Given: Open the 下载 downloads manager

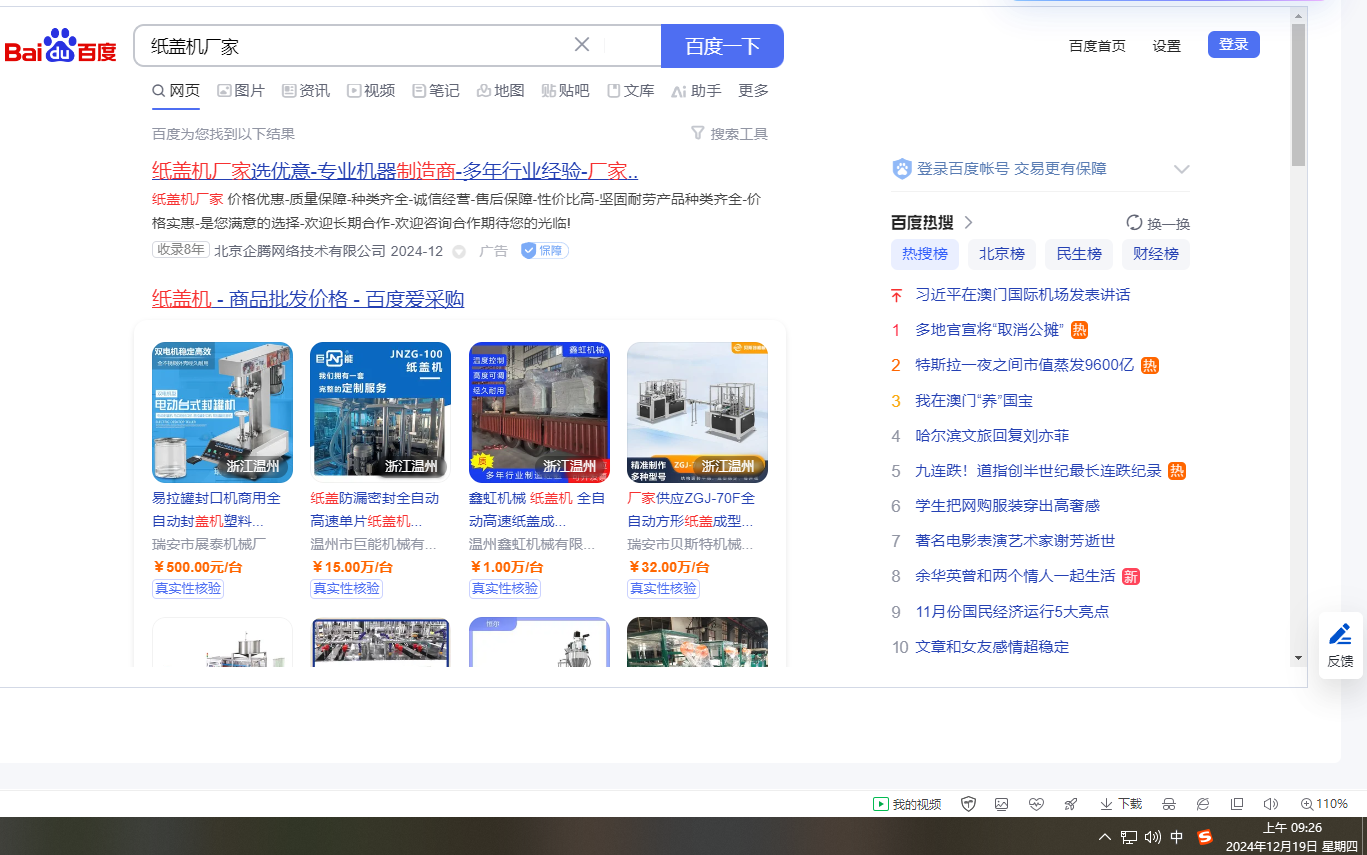Looking at the screenshot, I should click(x=1121, y=804).
